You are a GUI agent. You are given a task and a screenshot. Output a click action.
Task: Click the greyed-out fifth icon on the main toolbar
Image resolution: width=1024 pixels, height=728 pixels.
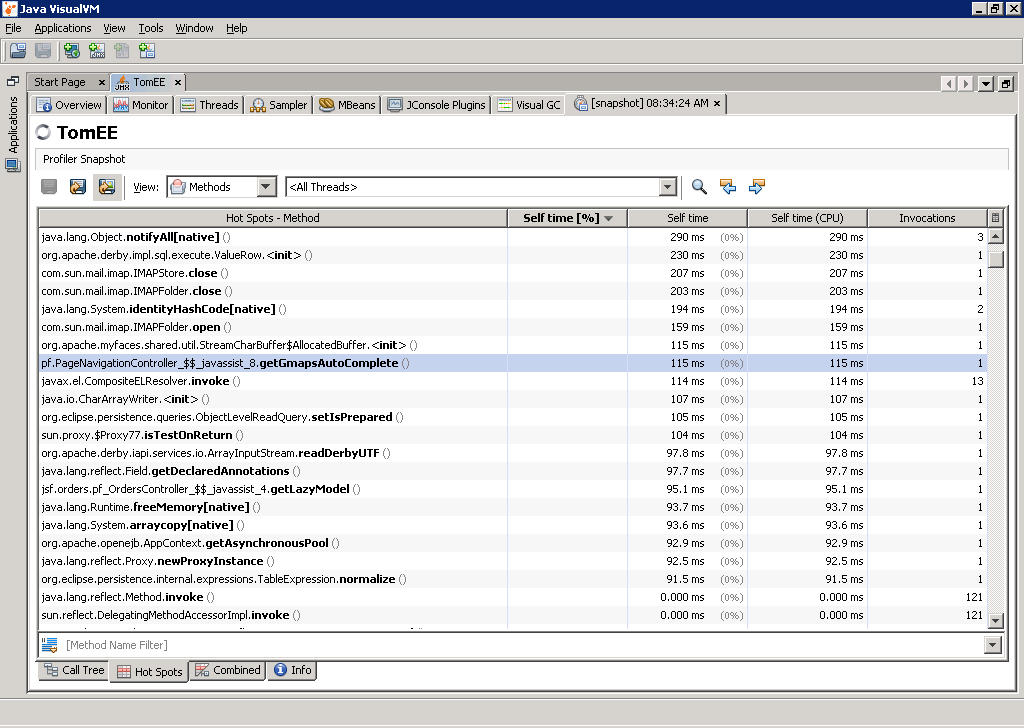coord(121,50)
